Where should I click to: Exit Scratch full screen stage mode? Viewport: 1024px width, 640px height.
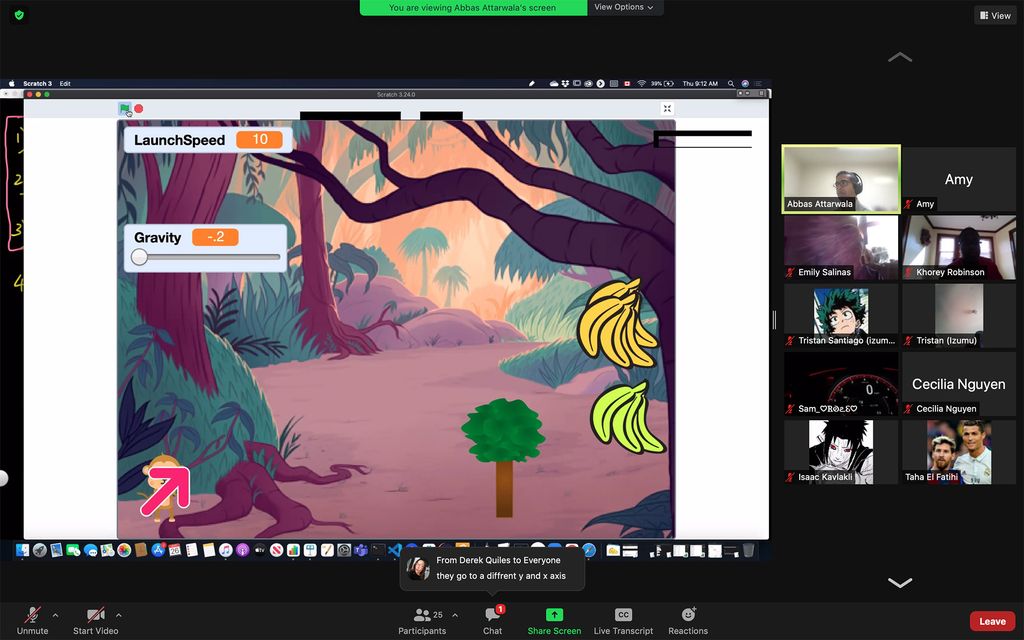pyautogui.click(x=667, y=108)
